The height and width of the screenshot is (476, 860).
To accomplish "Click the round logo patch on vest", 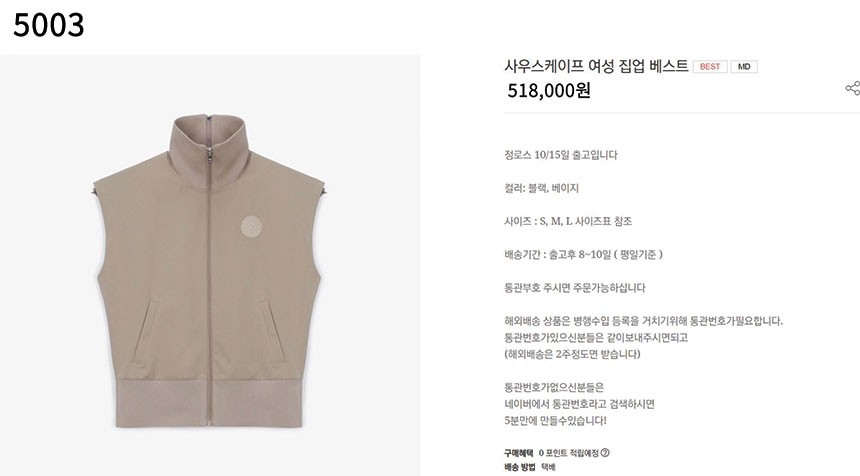I will 252,226.
